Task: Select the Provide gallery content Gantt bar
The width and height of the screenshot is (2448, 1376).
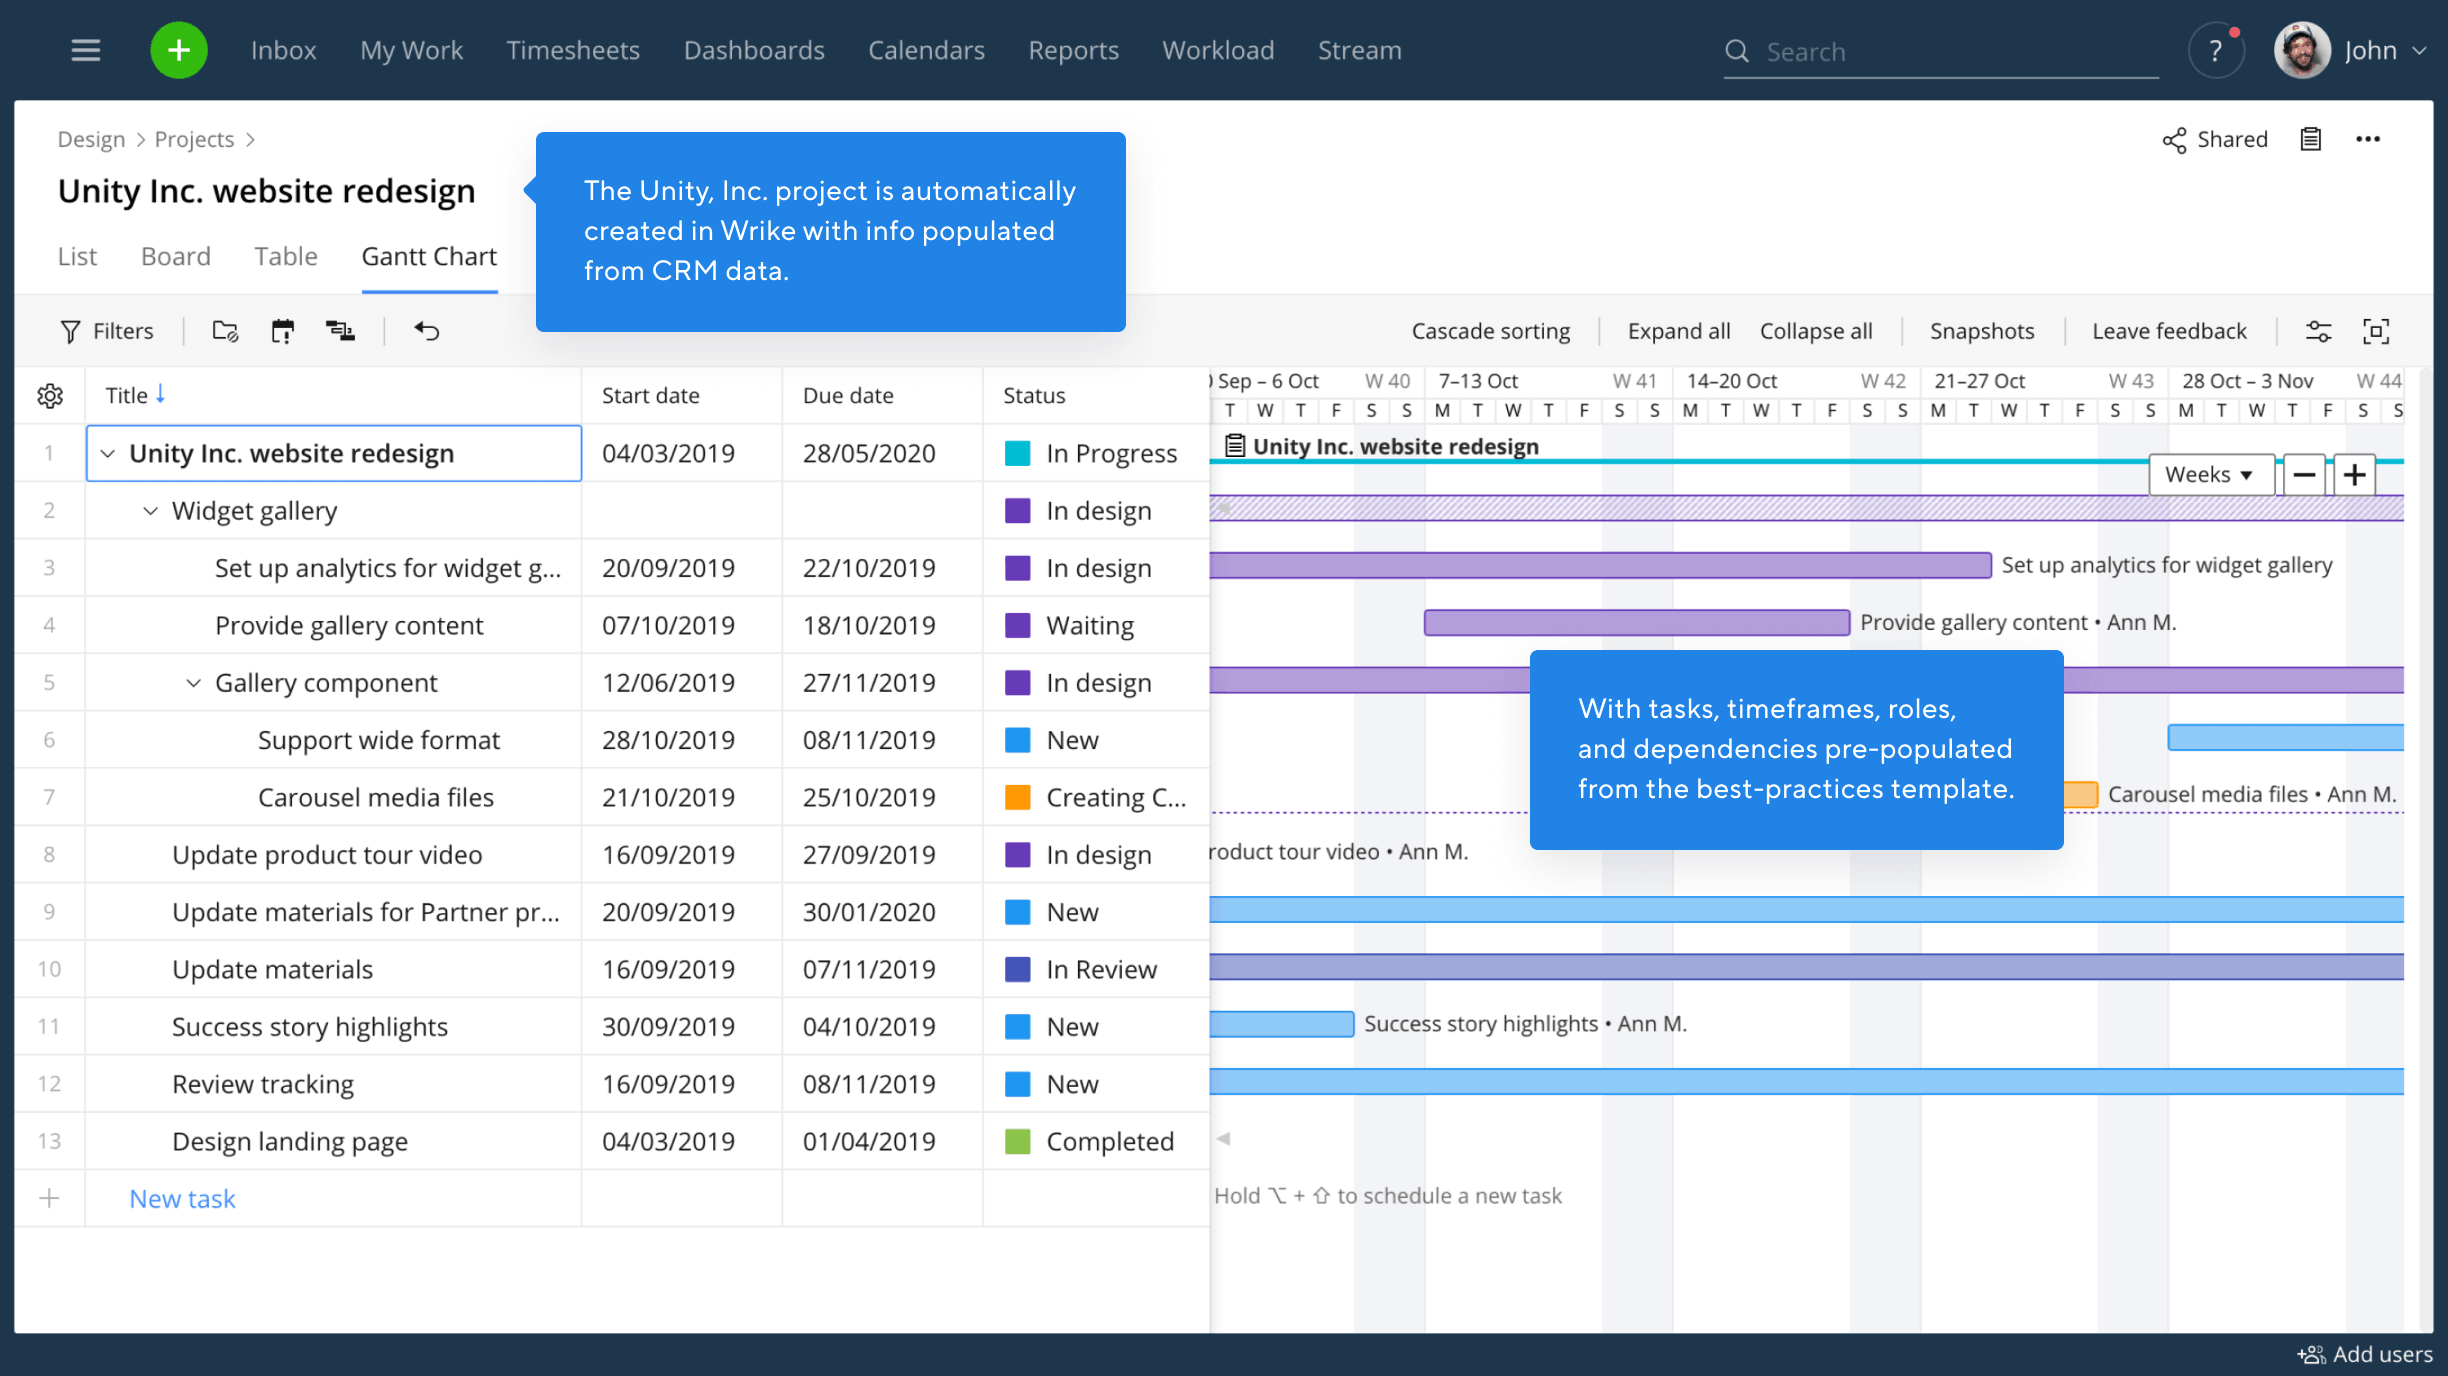Action: coord(1637,623)
